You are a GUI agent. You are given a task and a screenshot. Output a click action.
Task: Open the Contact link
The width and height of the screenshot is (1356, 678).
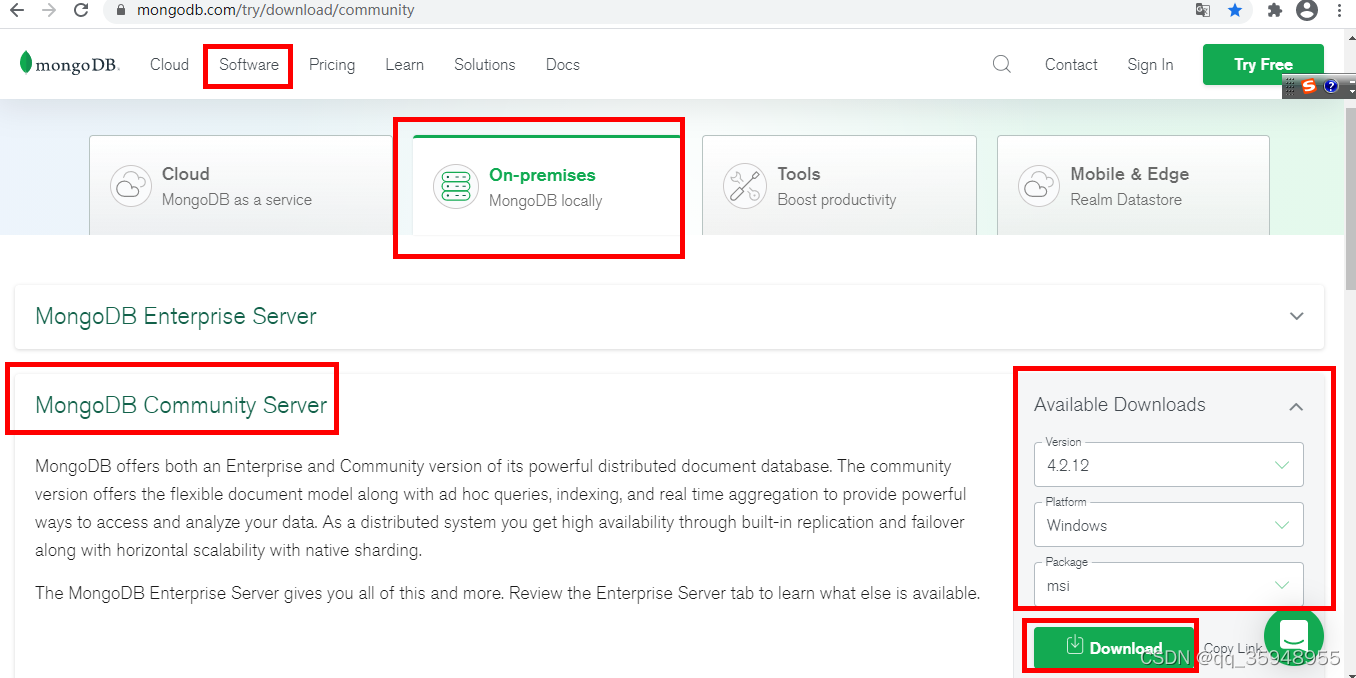coord(1071,64)
